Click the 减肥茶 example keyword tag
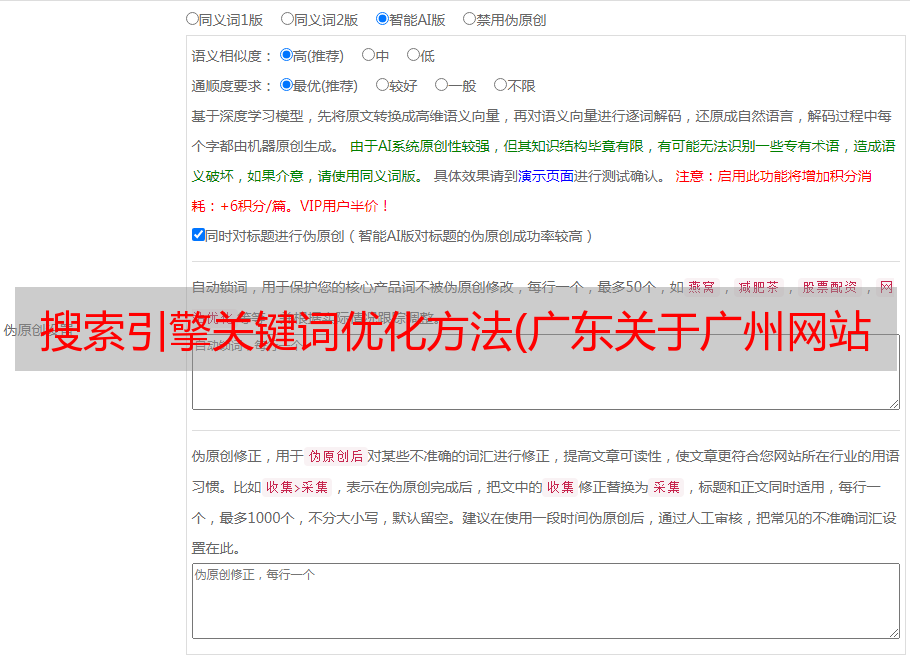 click(758, 287)
